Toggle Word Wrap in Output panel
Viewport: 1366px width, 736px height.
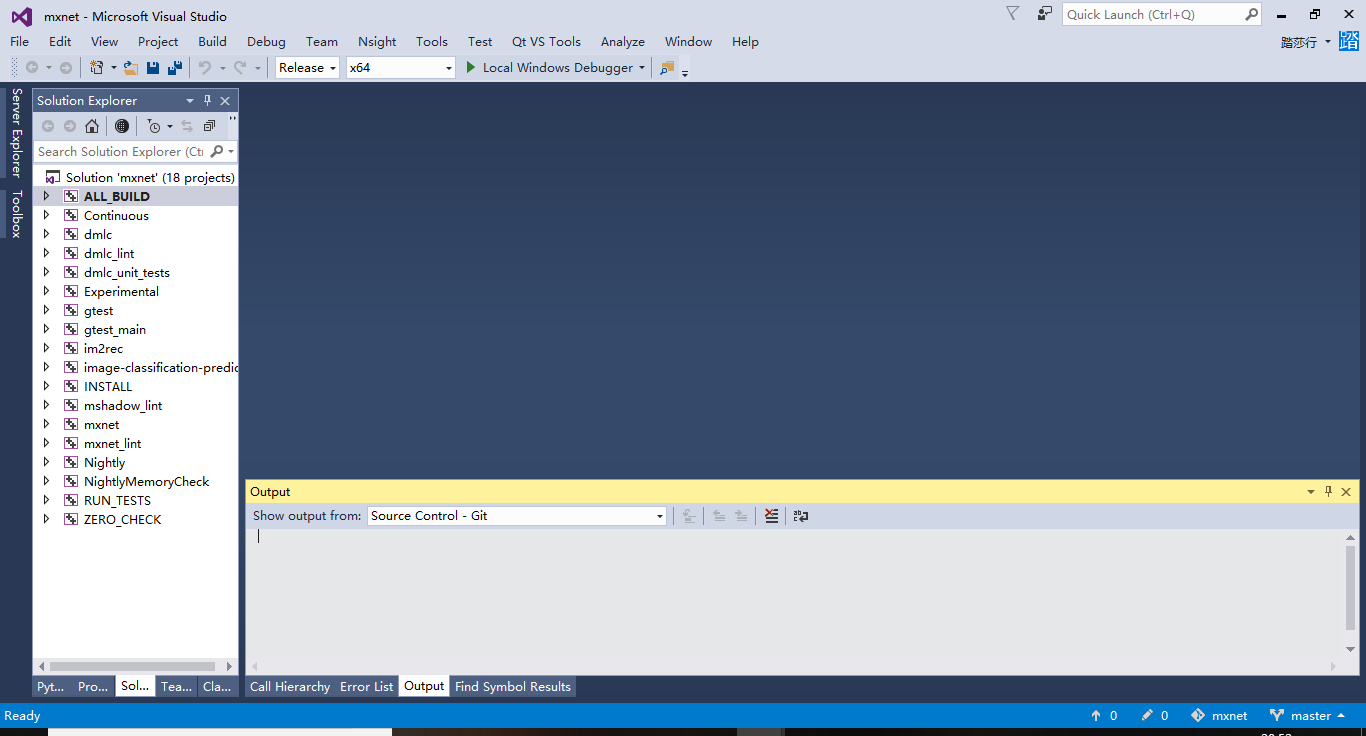[801, 516]
